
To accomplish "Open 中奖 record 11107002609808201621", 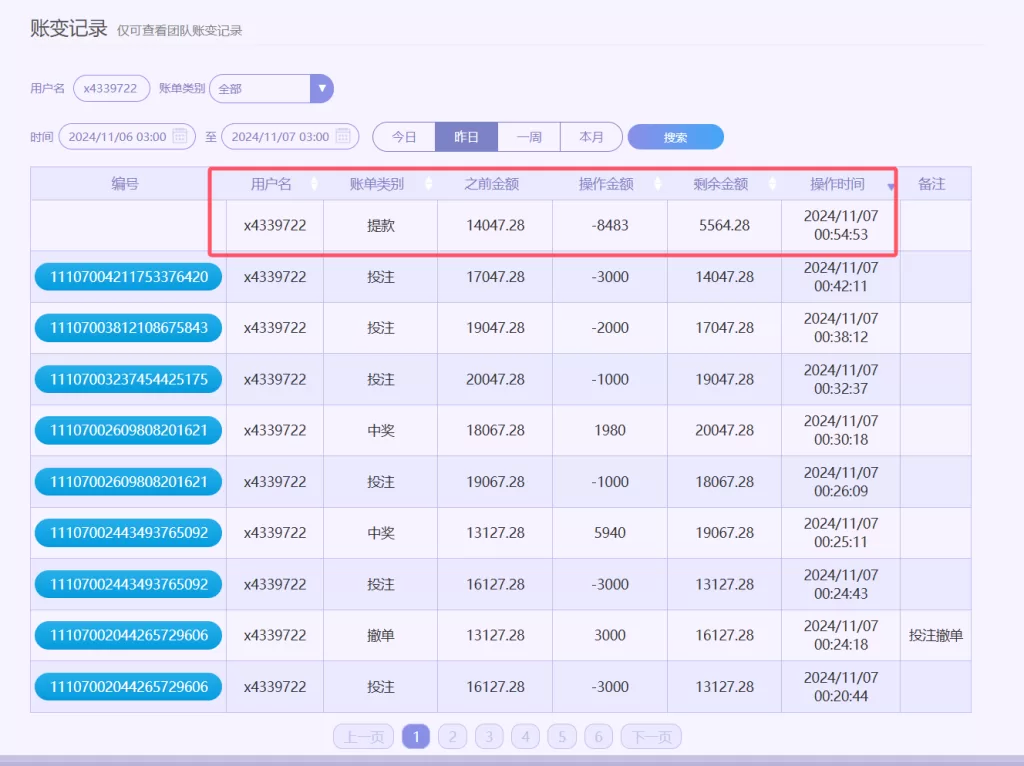I will pyautogui.click(x=128, y=430).
